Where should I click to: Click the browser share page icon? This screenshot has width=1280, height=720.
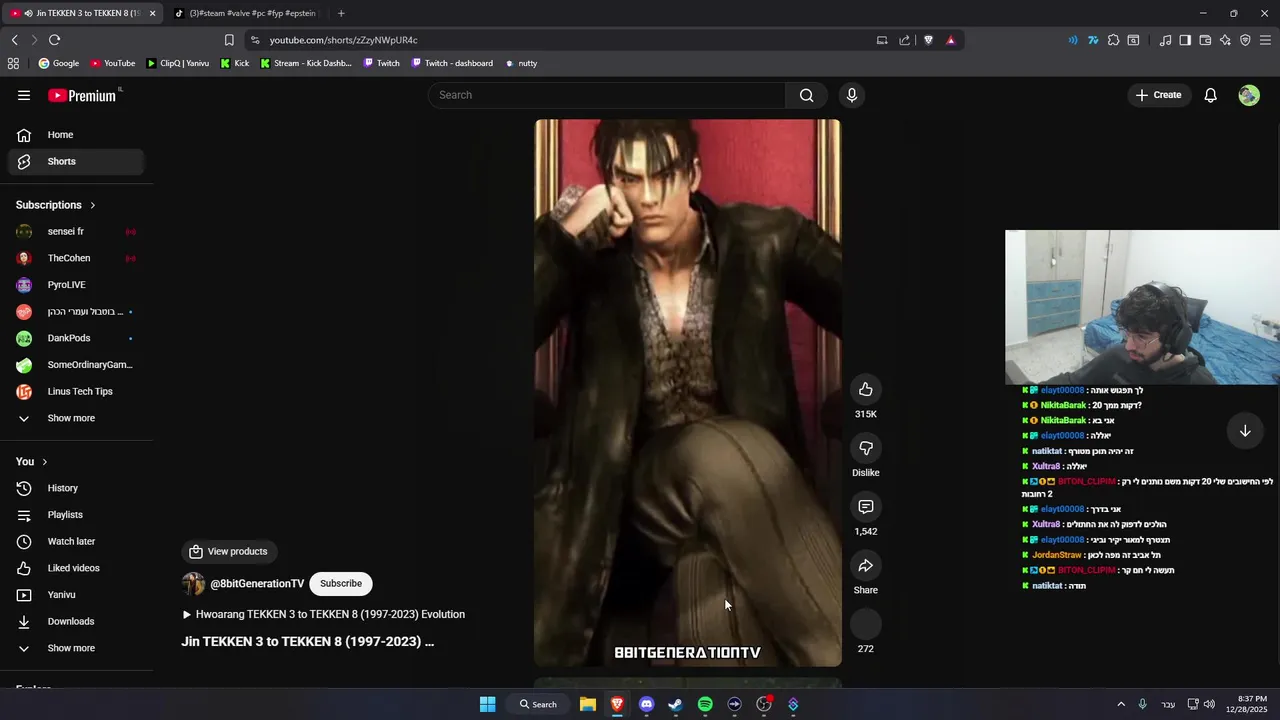(905, 40)
